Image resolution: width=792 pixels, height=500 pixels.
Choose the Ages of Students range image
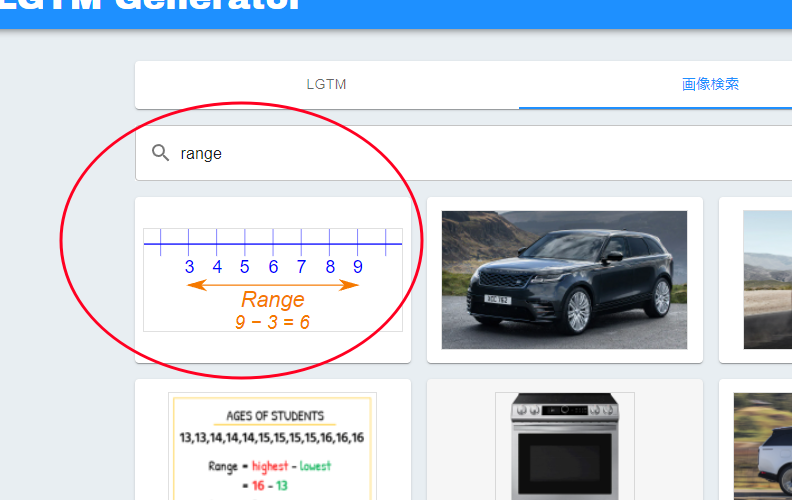[273, 446]
